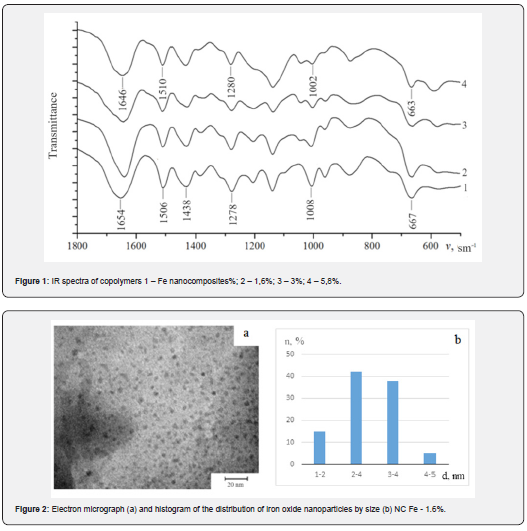Click the small 4-5 histogram bar

(430, 459)
